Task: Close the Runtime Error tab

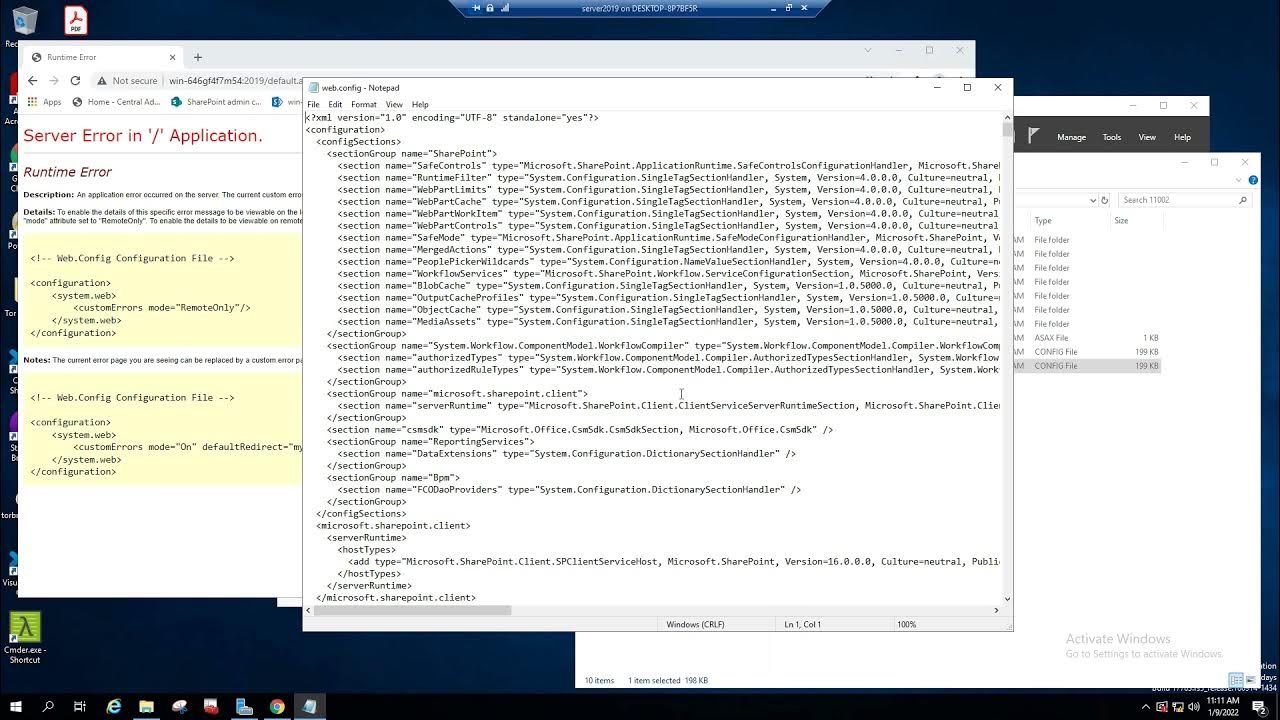Action: (172, 57)
